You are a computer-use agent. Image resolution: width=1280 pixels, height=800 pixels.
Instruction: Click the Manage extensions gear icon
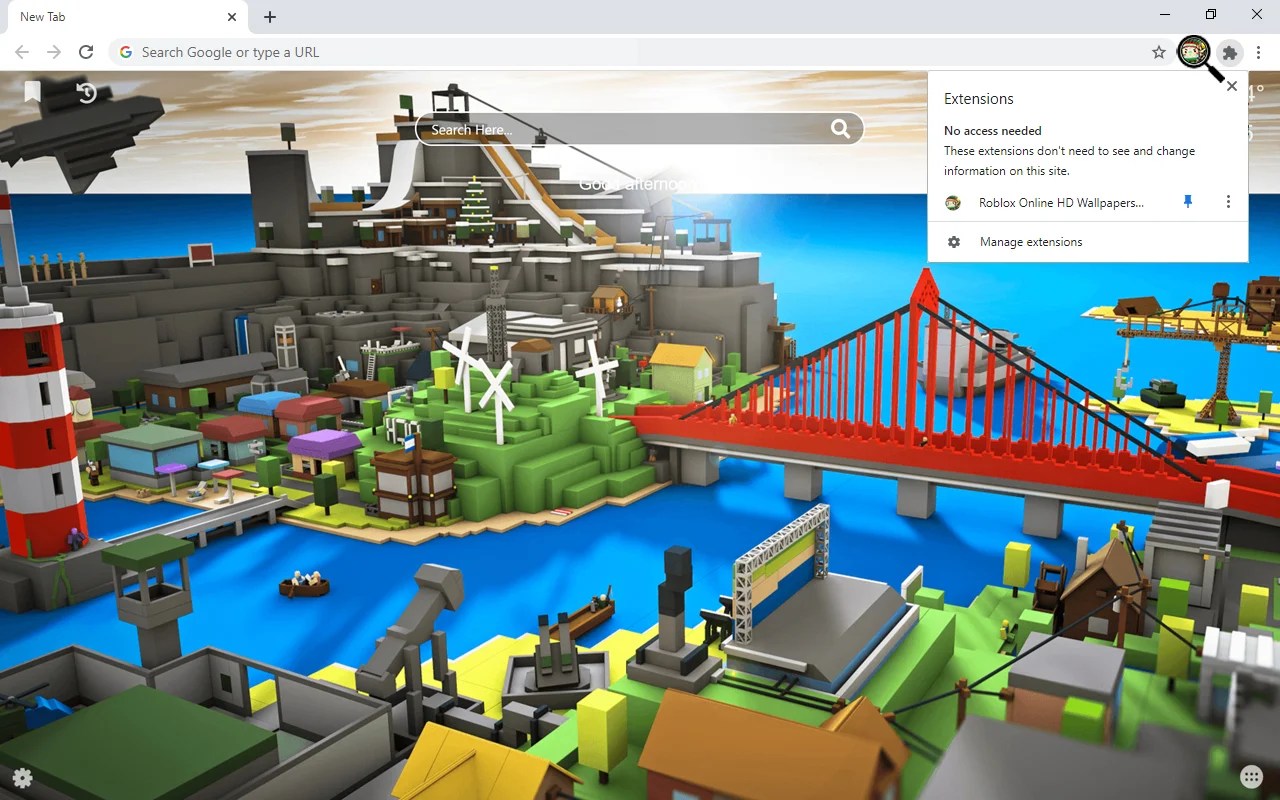pyautogui.click(x=954, y=242)
